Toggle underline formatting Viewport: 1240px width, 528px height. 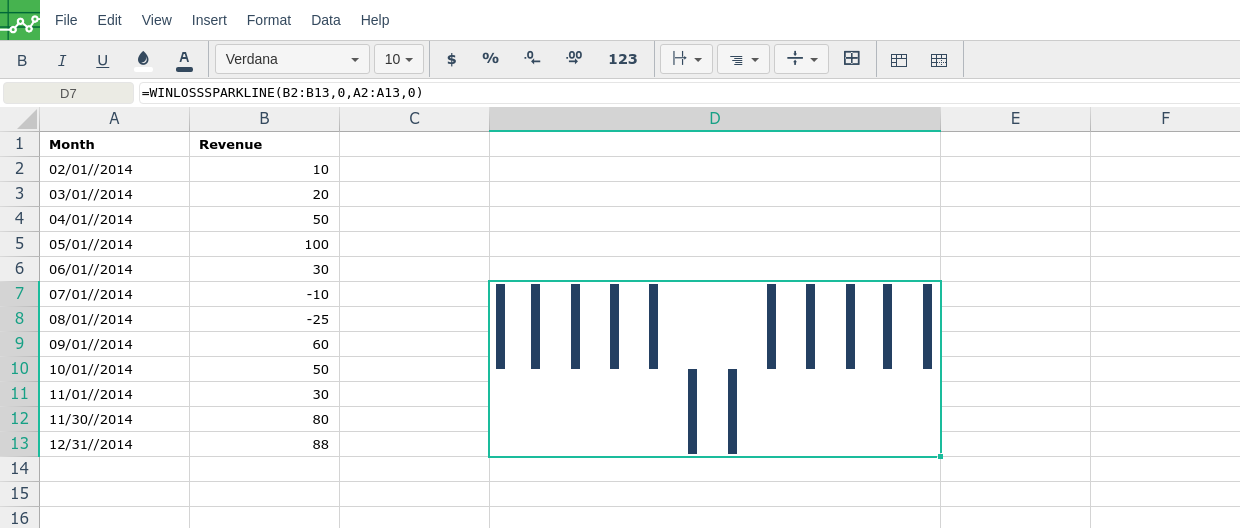click(102, 60)
